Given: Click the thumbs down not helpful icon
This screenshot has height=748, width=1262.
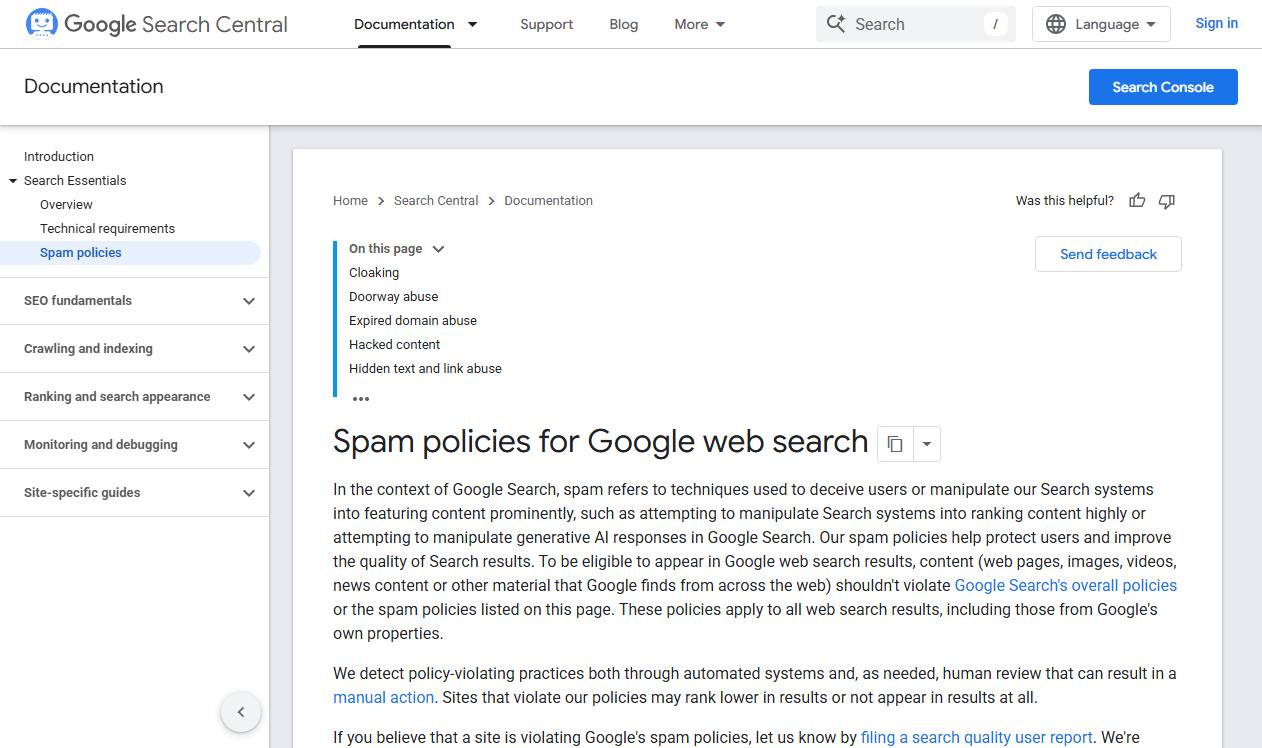Looking at the screenshot, I should click(x=1167, y=201).
